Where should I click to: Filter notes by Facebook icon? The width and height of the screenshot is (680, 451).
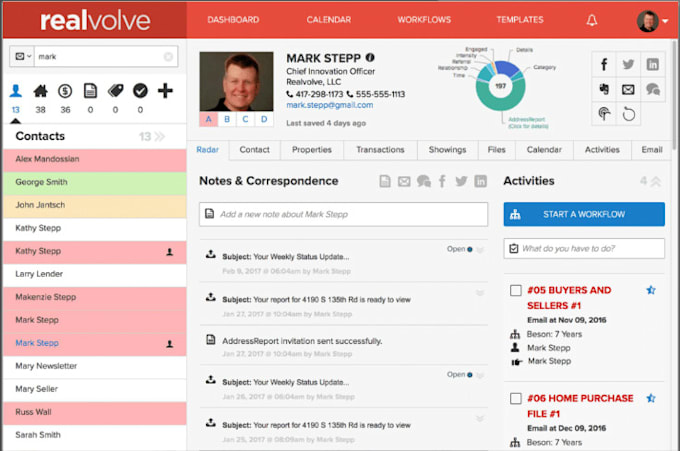coord(442,181)
